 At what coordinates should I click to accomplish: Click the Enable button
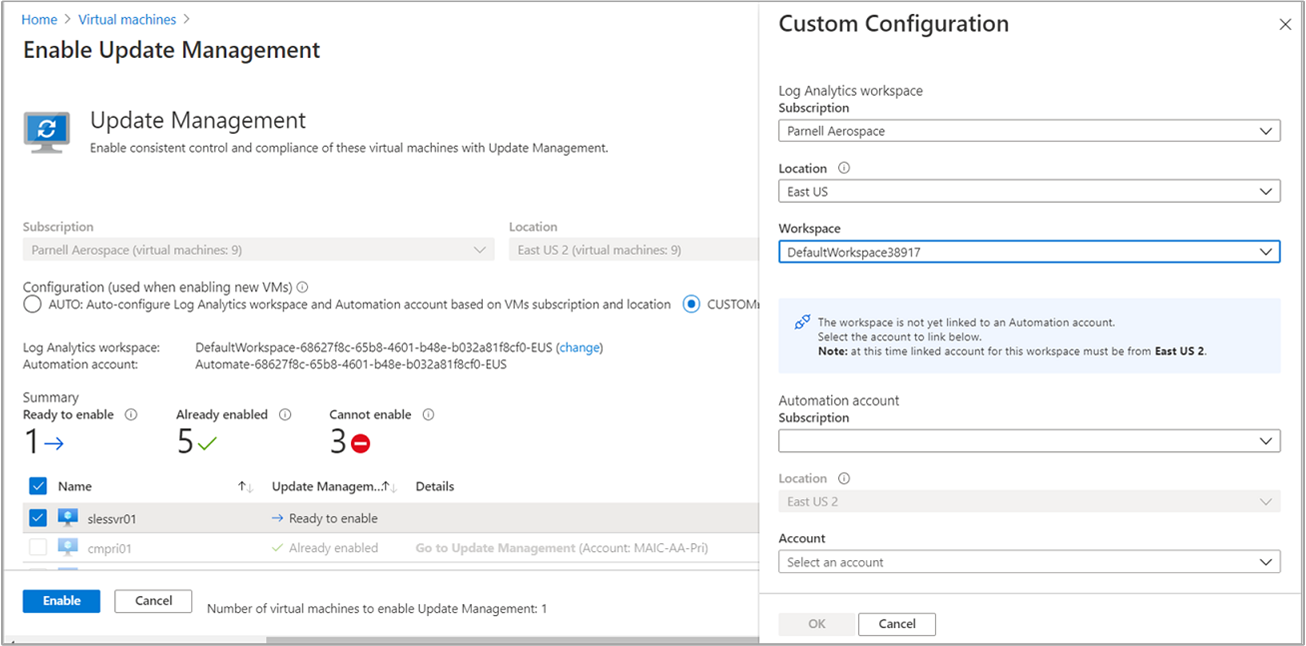pyautogui.click(x=60, y=600)
